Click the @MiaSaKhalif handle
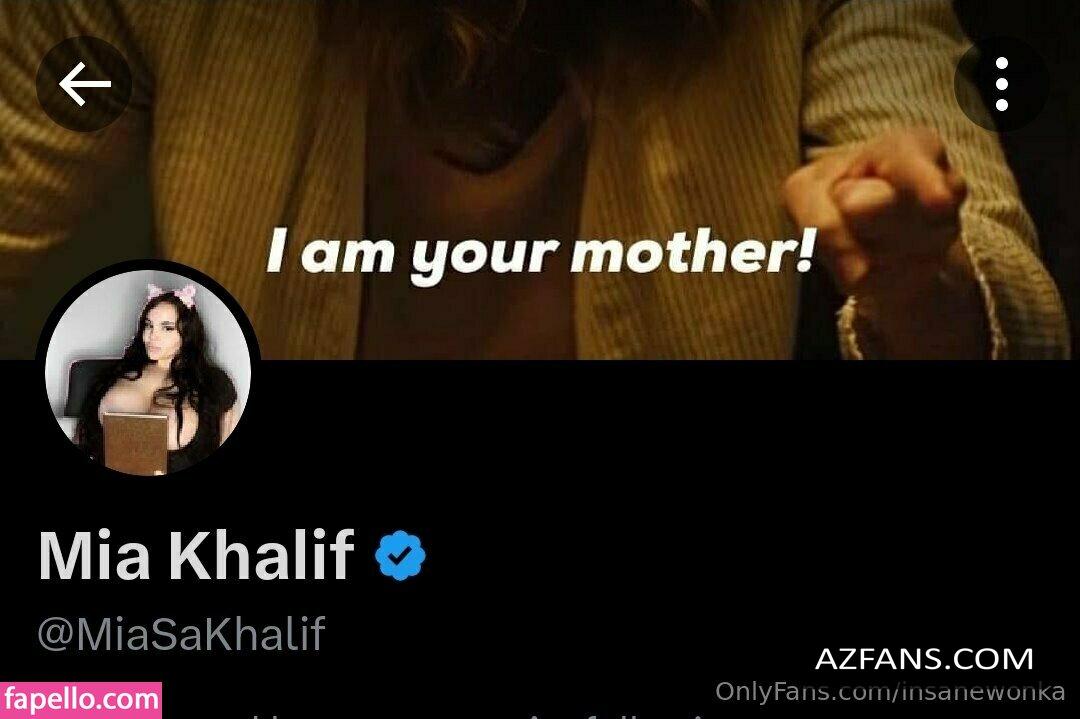1080x719 pixels. coord(181,634)
